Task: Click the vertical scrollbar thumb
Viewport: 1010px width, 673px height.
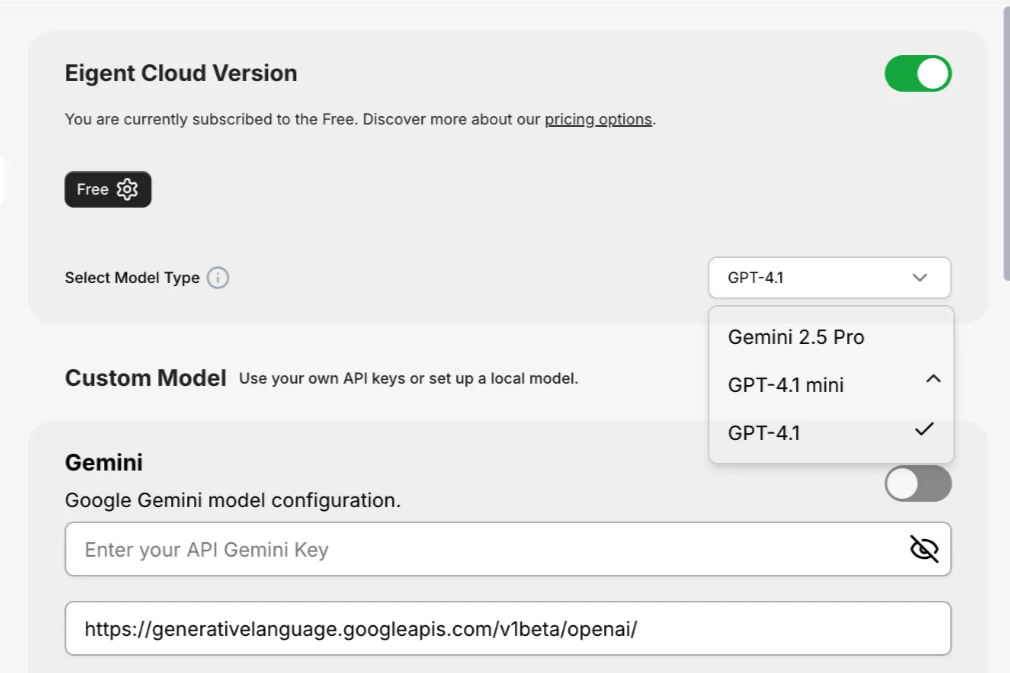Action: tap(1006, 142)
